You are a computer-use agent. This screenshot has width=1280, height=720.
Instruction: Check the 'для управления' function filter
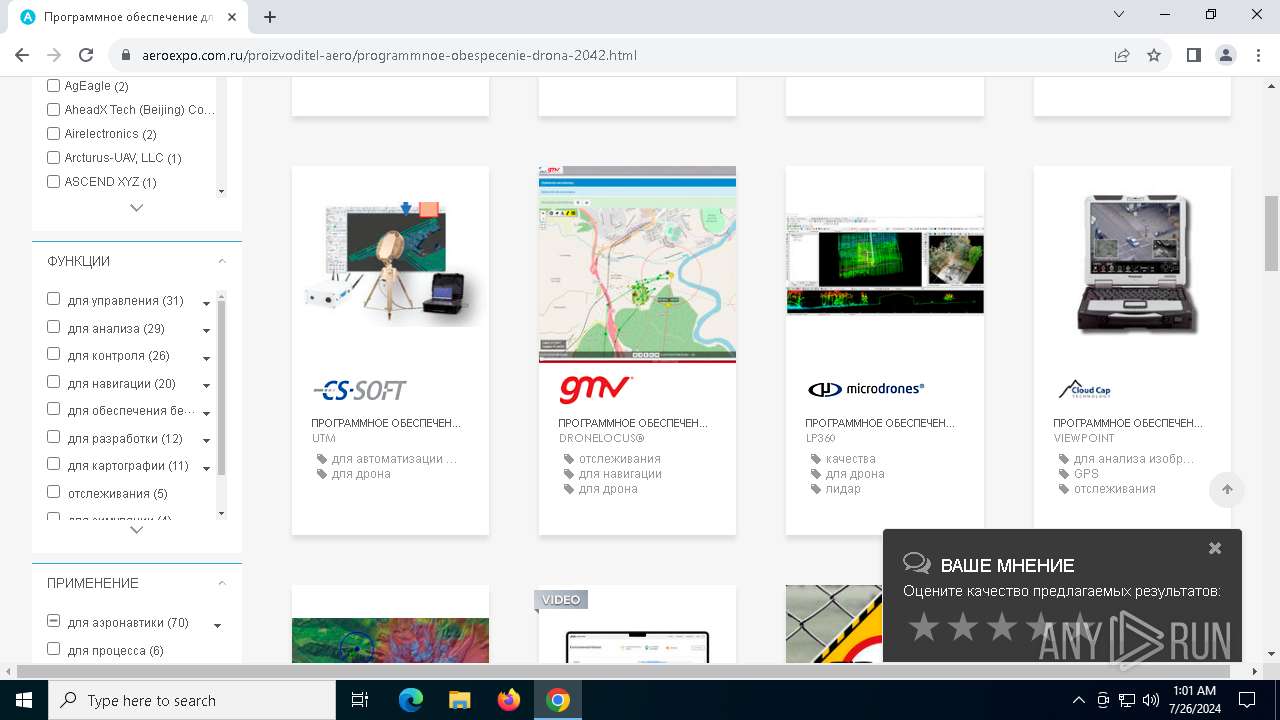tap(54, 299)
